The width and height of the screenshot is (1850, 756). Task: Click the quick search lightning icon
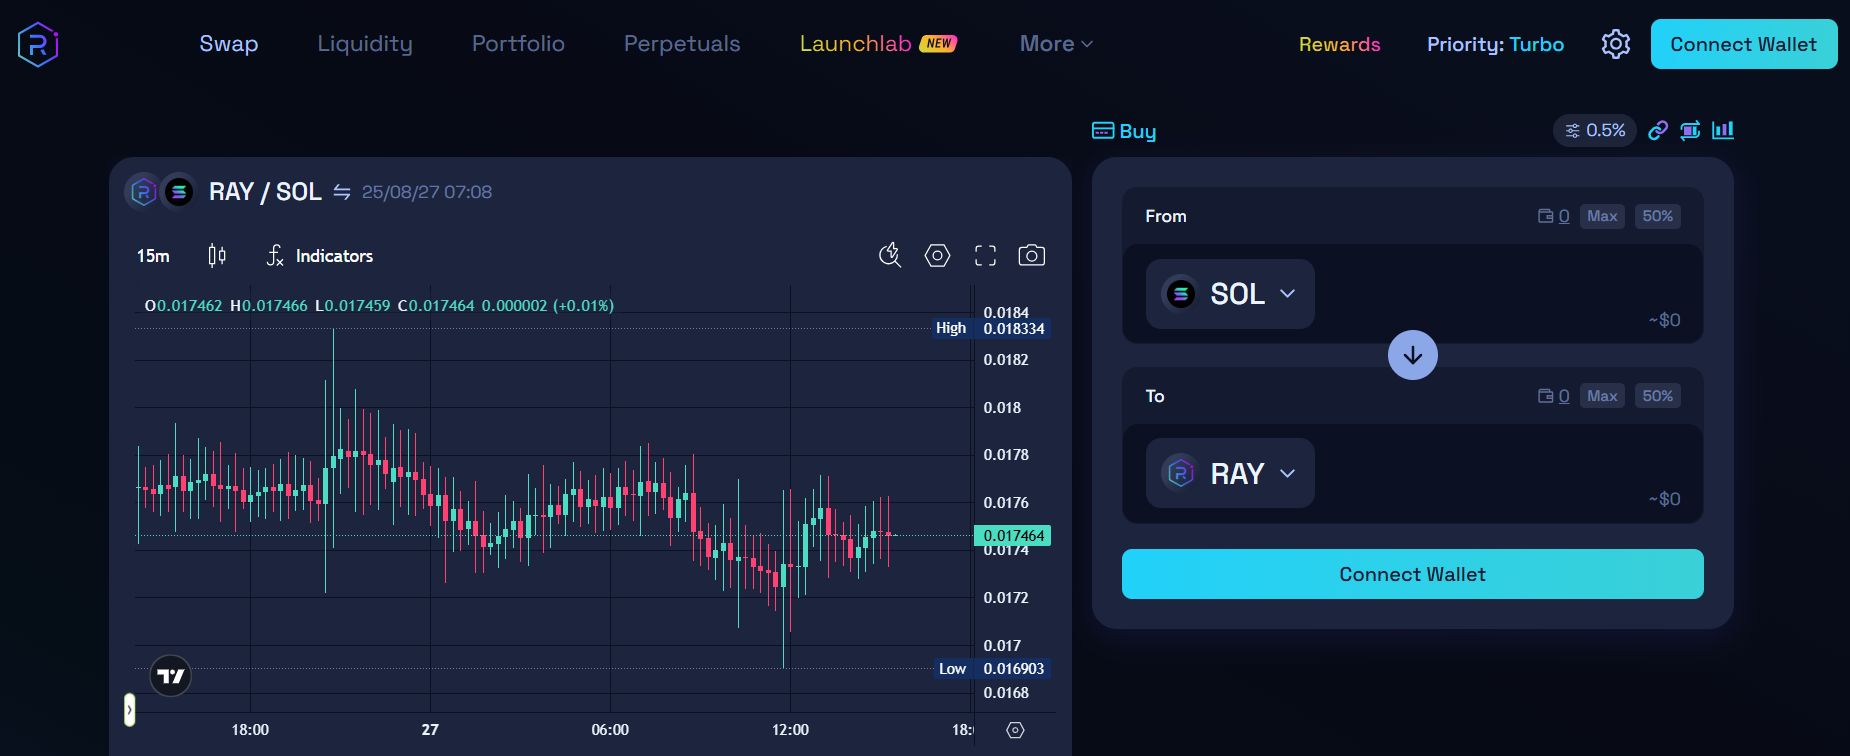point(890,256)
